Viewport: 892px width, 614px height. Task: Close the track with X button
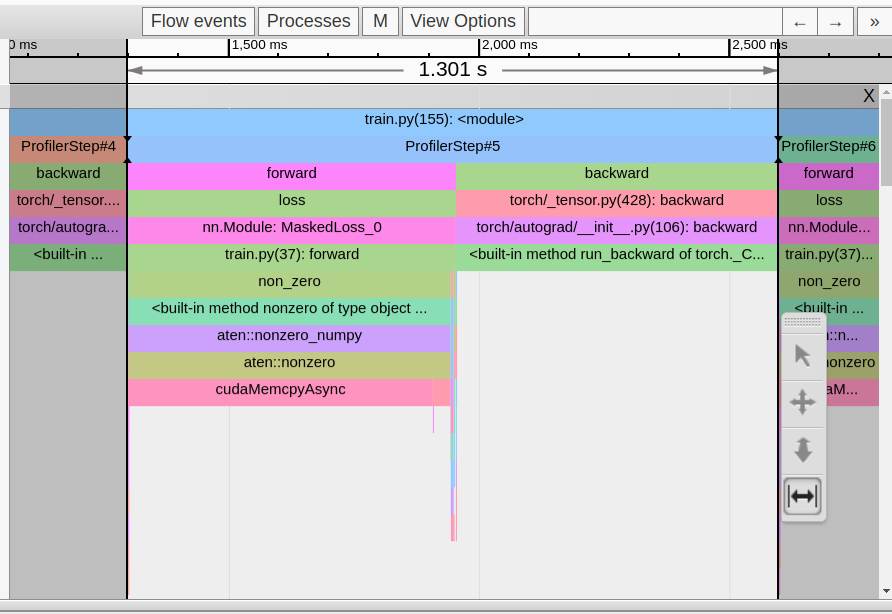869,96
